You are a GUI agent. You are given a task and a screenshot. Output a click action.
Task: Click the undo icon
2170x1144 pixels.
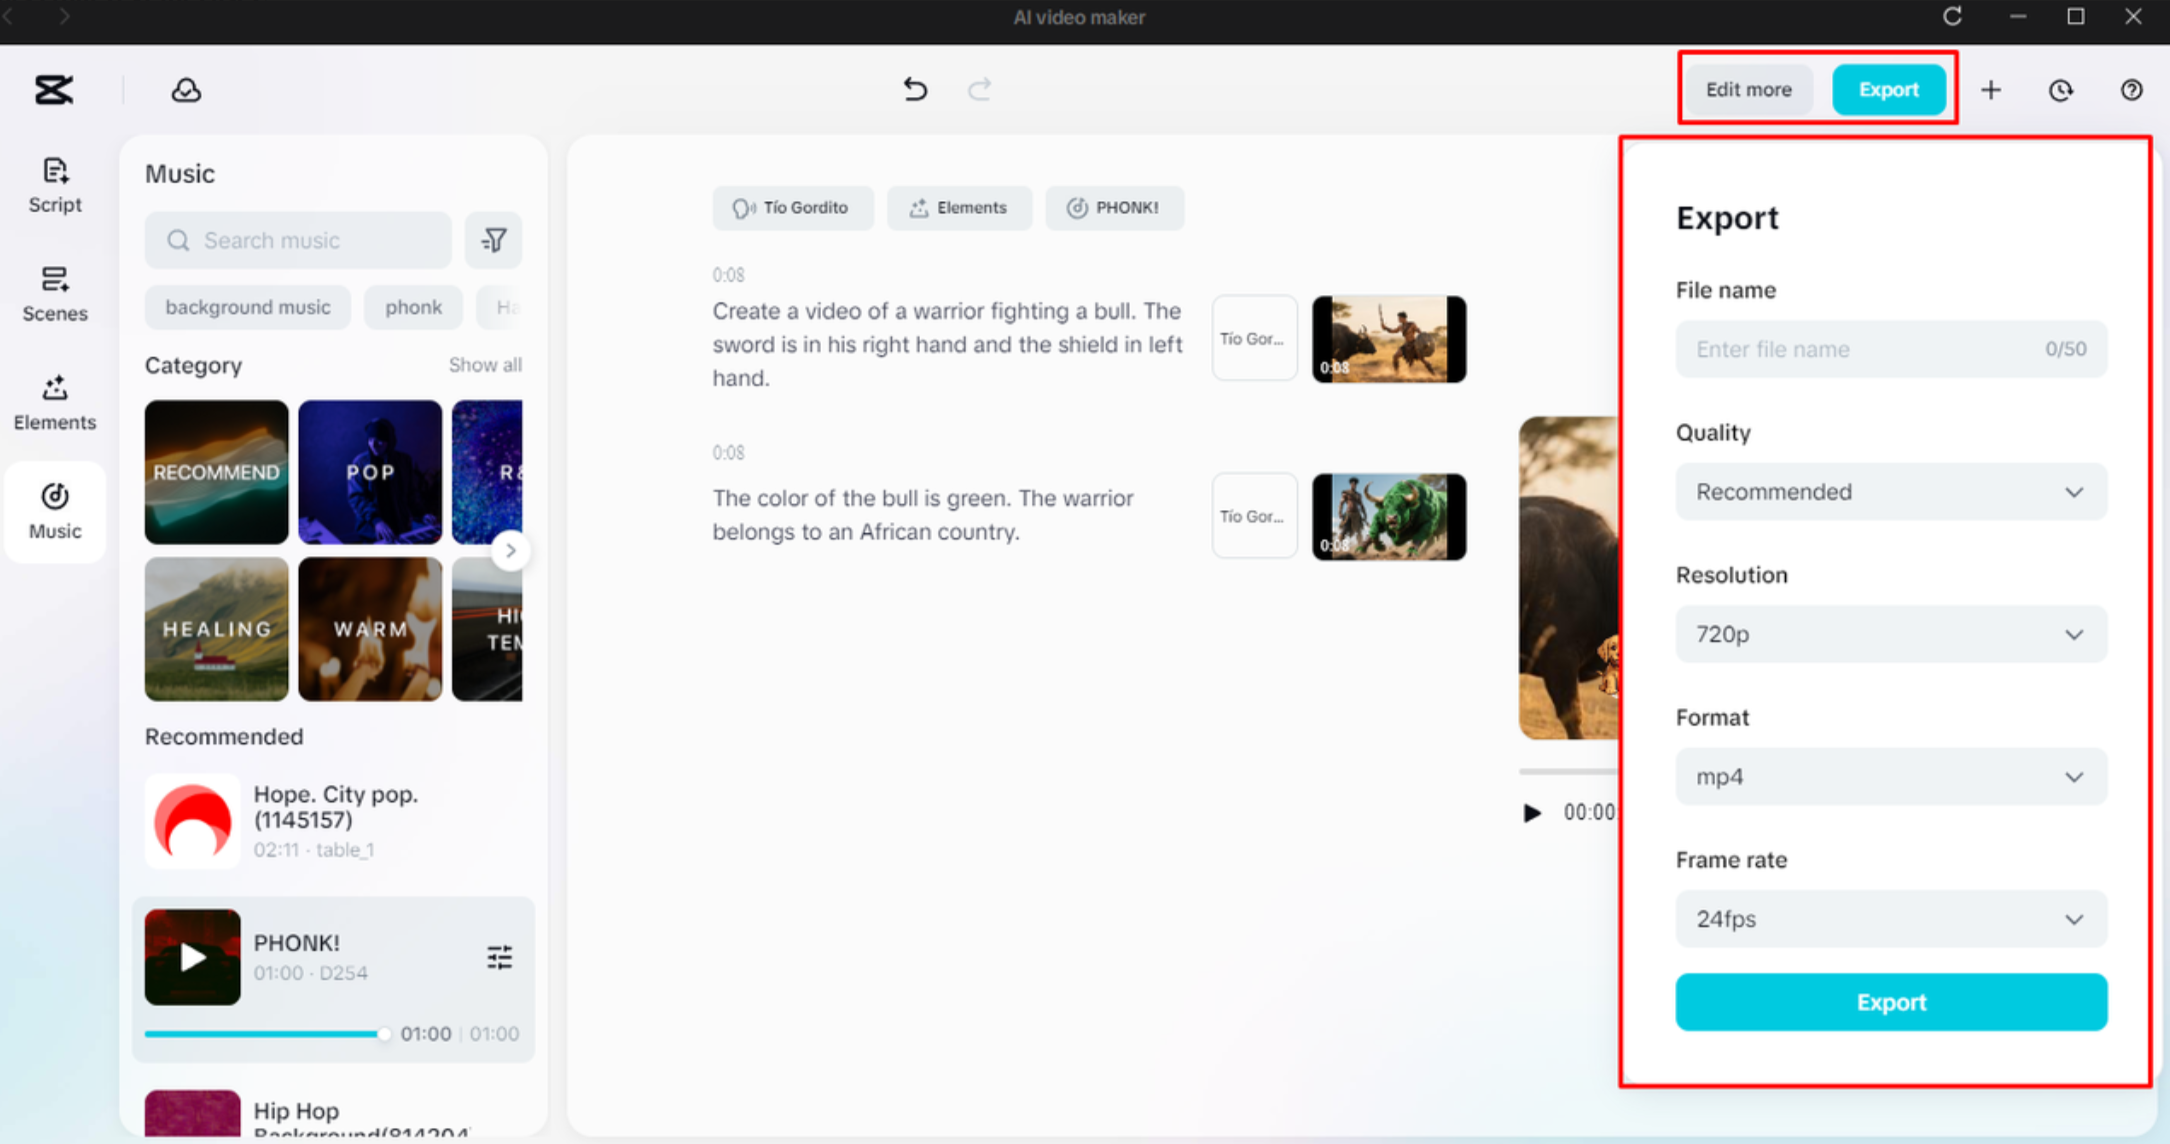click(915, 89)
